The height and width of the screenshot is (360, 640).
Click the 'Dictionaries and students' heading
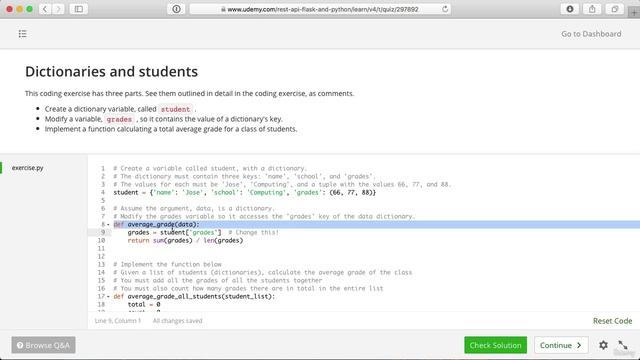coord(111,71)
